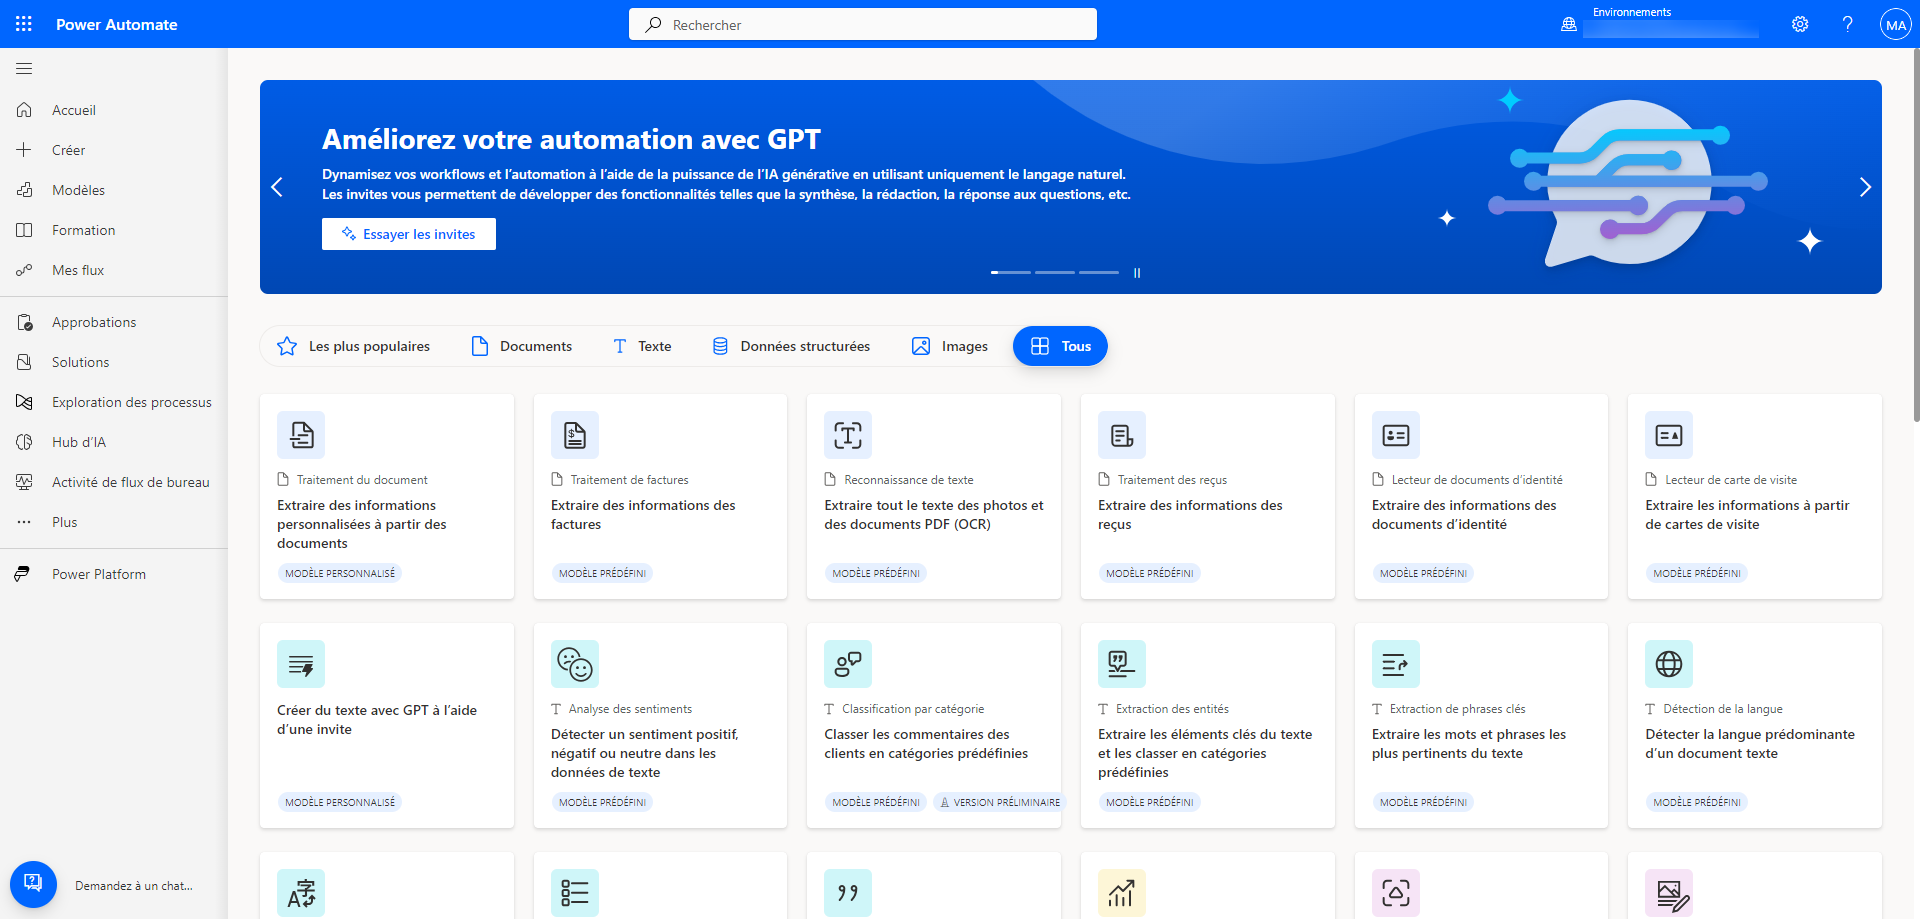Select the Données structurées tab
This screenshot has width=1920, height=919.
pos(790,346)
